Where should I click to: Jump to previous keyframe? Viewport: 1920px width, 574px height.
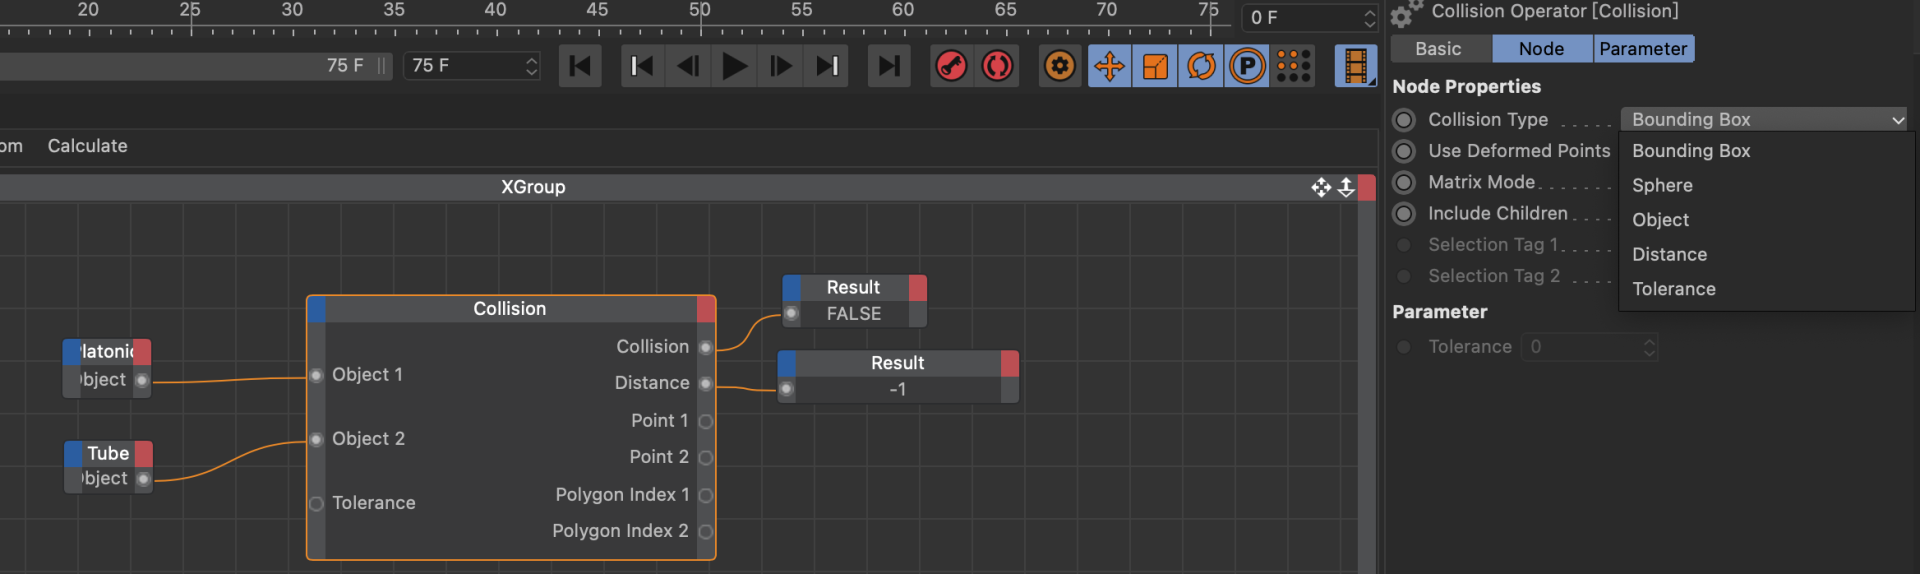click(642, 66)
